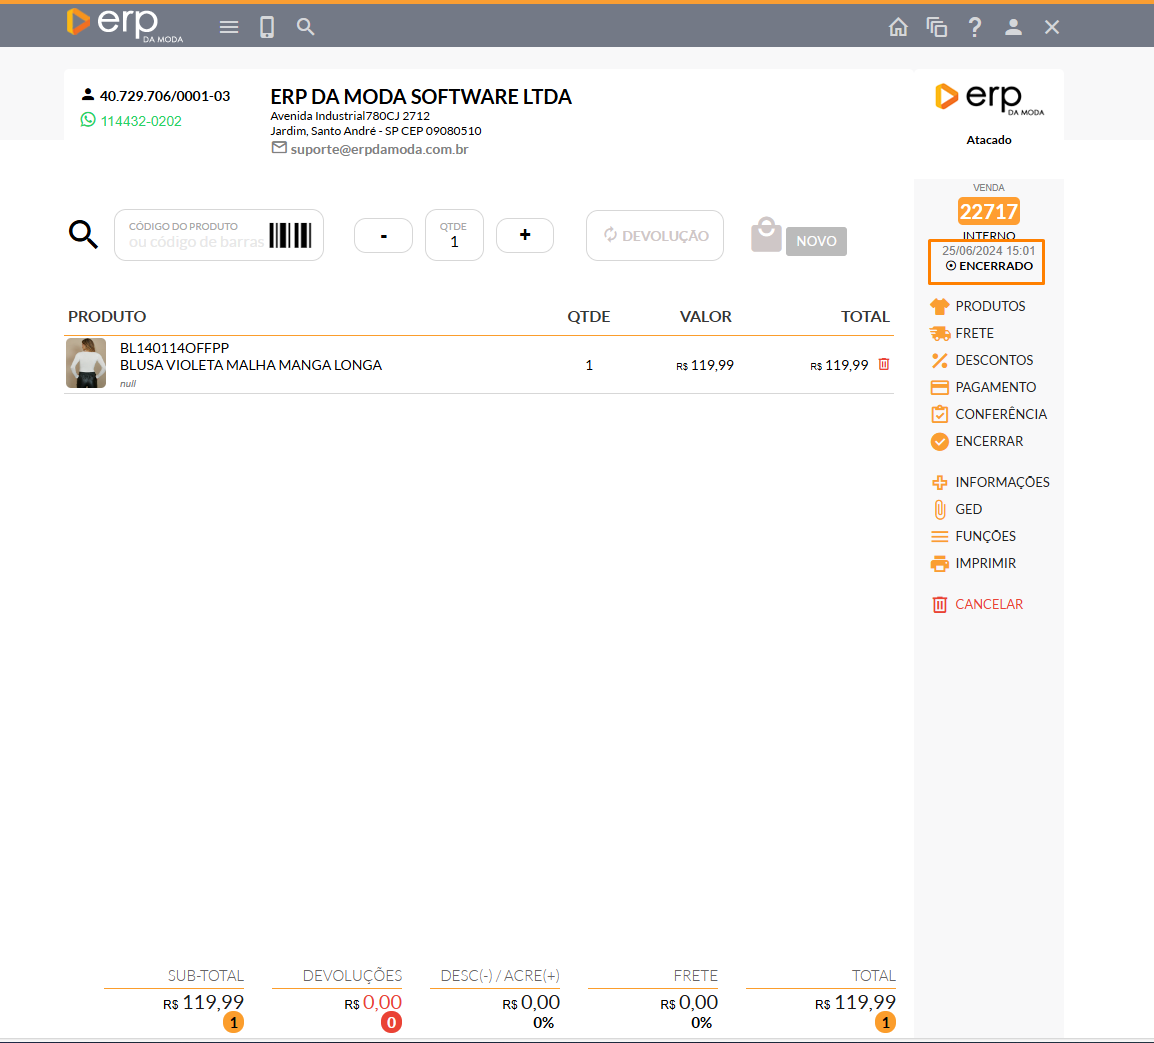The width and height of the screenshot is (1154, 1043).
Task: Select Imprimir to print the sale
Action: [x=985, y=563]
